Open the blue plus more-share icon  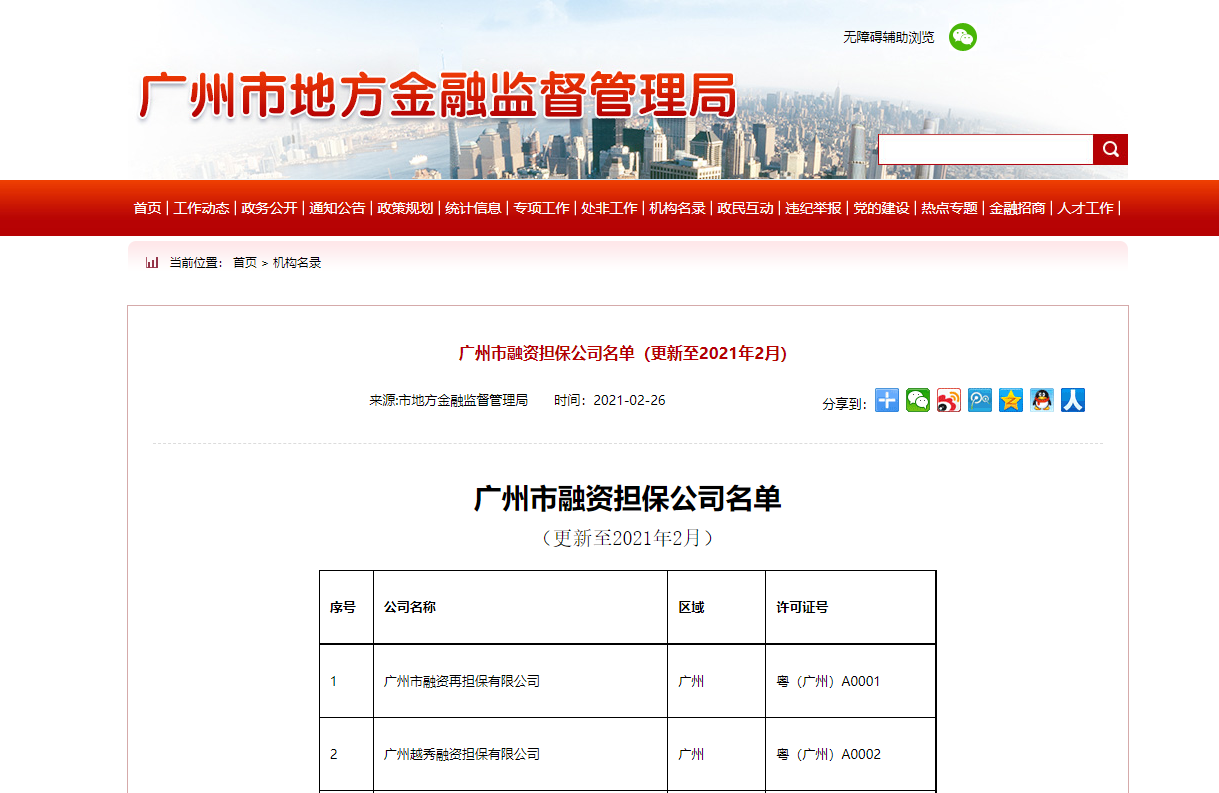pos(887,400)
